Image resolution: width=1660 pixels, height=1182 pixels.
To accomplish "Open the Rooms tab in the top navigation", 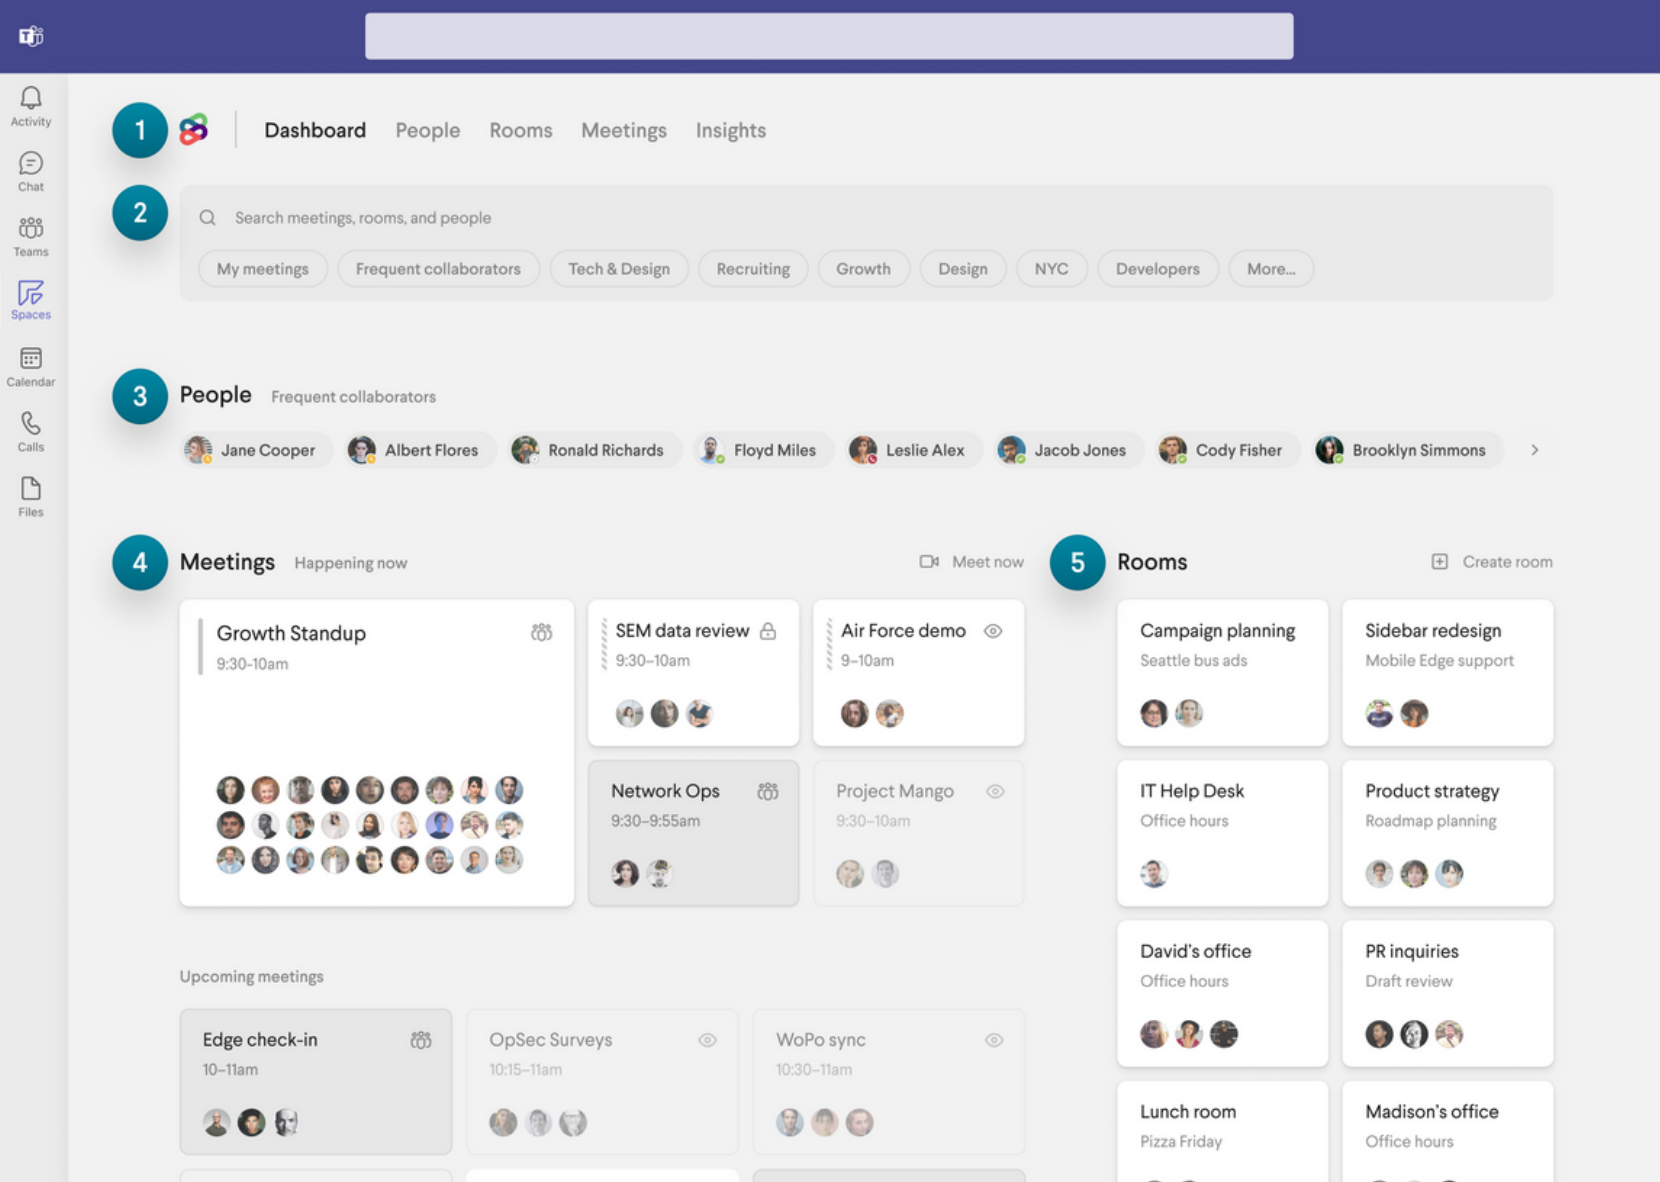I will point(520,130).
